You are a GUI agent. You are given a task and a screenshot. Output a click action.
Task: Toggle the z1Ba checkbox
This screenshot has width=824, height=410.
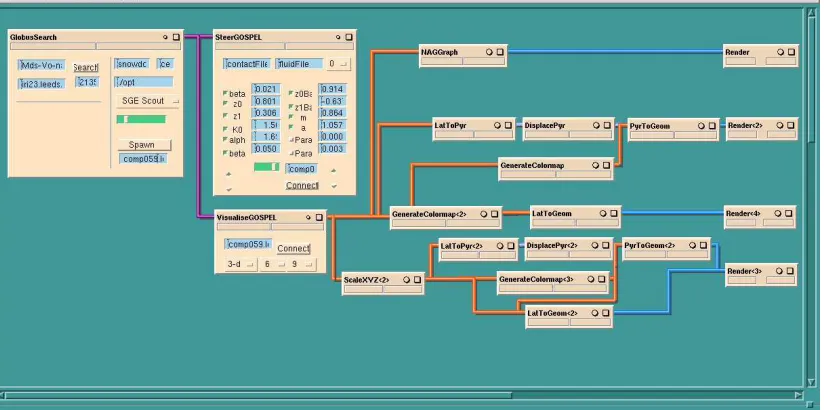click(291, 107)
